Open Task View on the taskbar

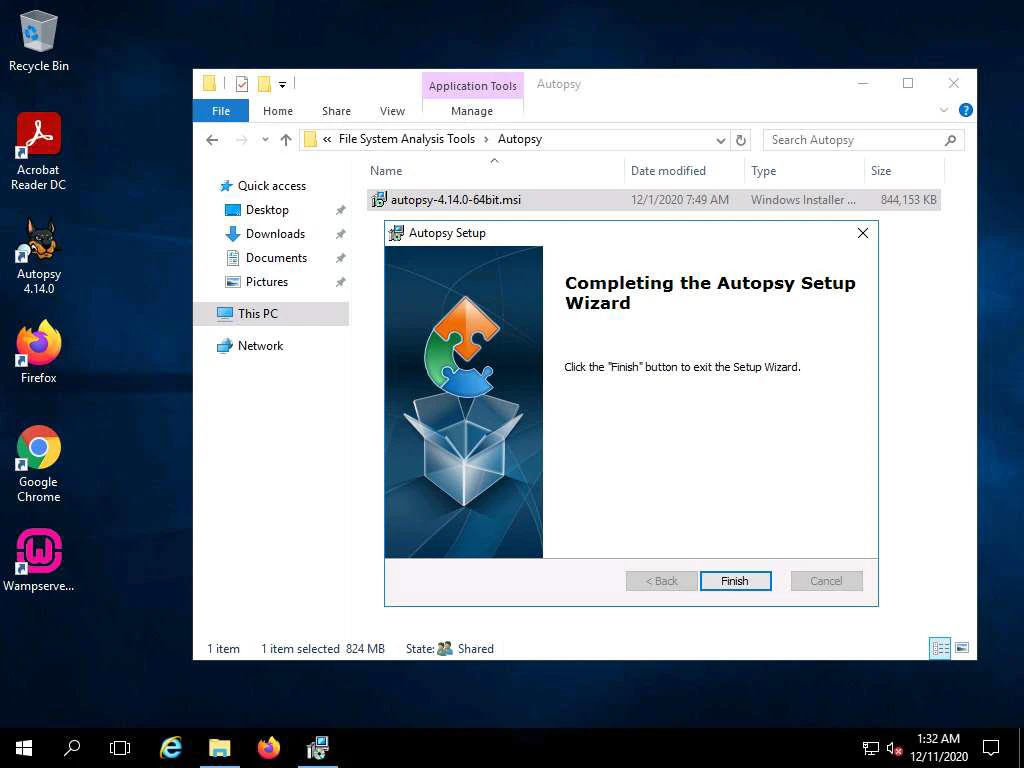(120, 748)
